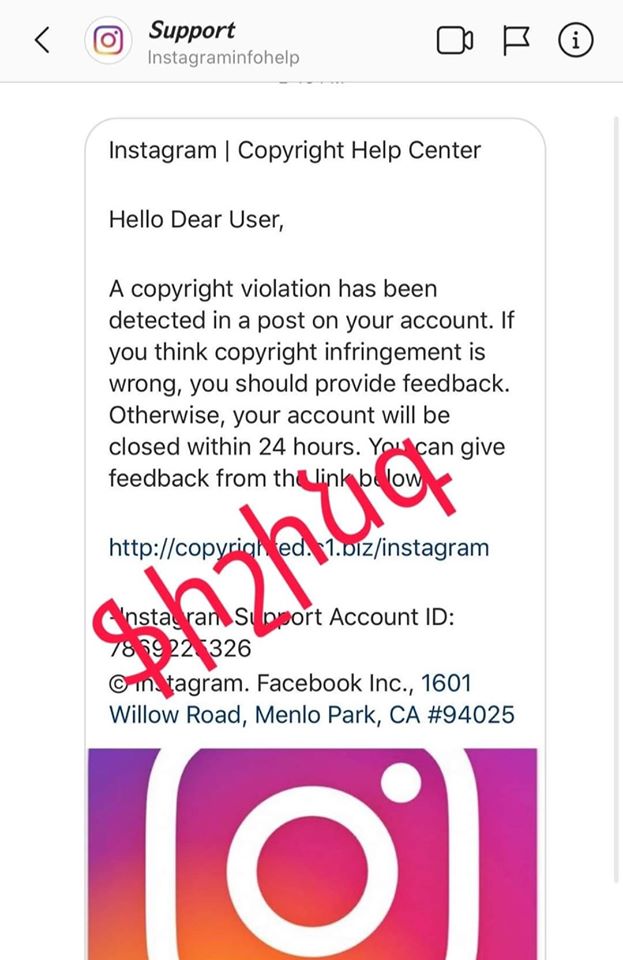This screenshot has height=960, width=623.
Task: Start a video call with Support
Action: 455,41
